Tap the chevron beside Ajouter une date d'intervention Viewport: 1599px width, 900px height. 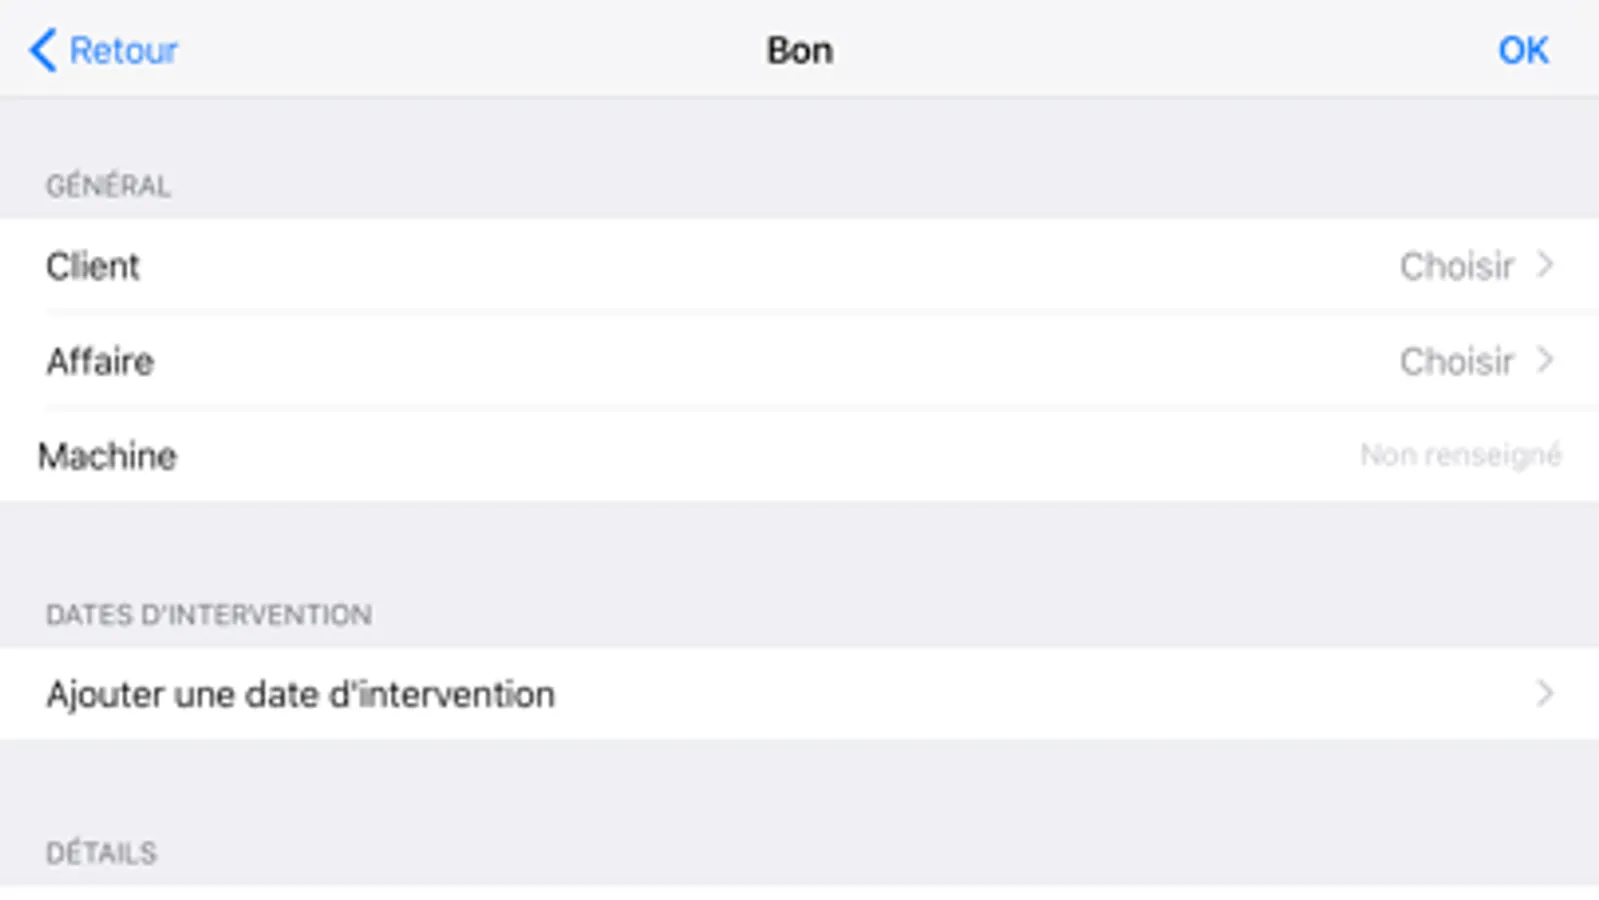(x=1545, y=693)
